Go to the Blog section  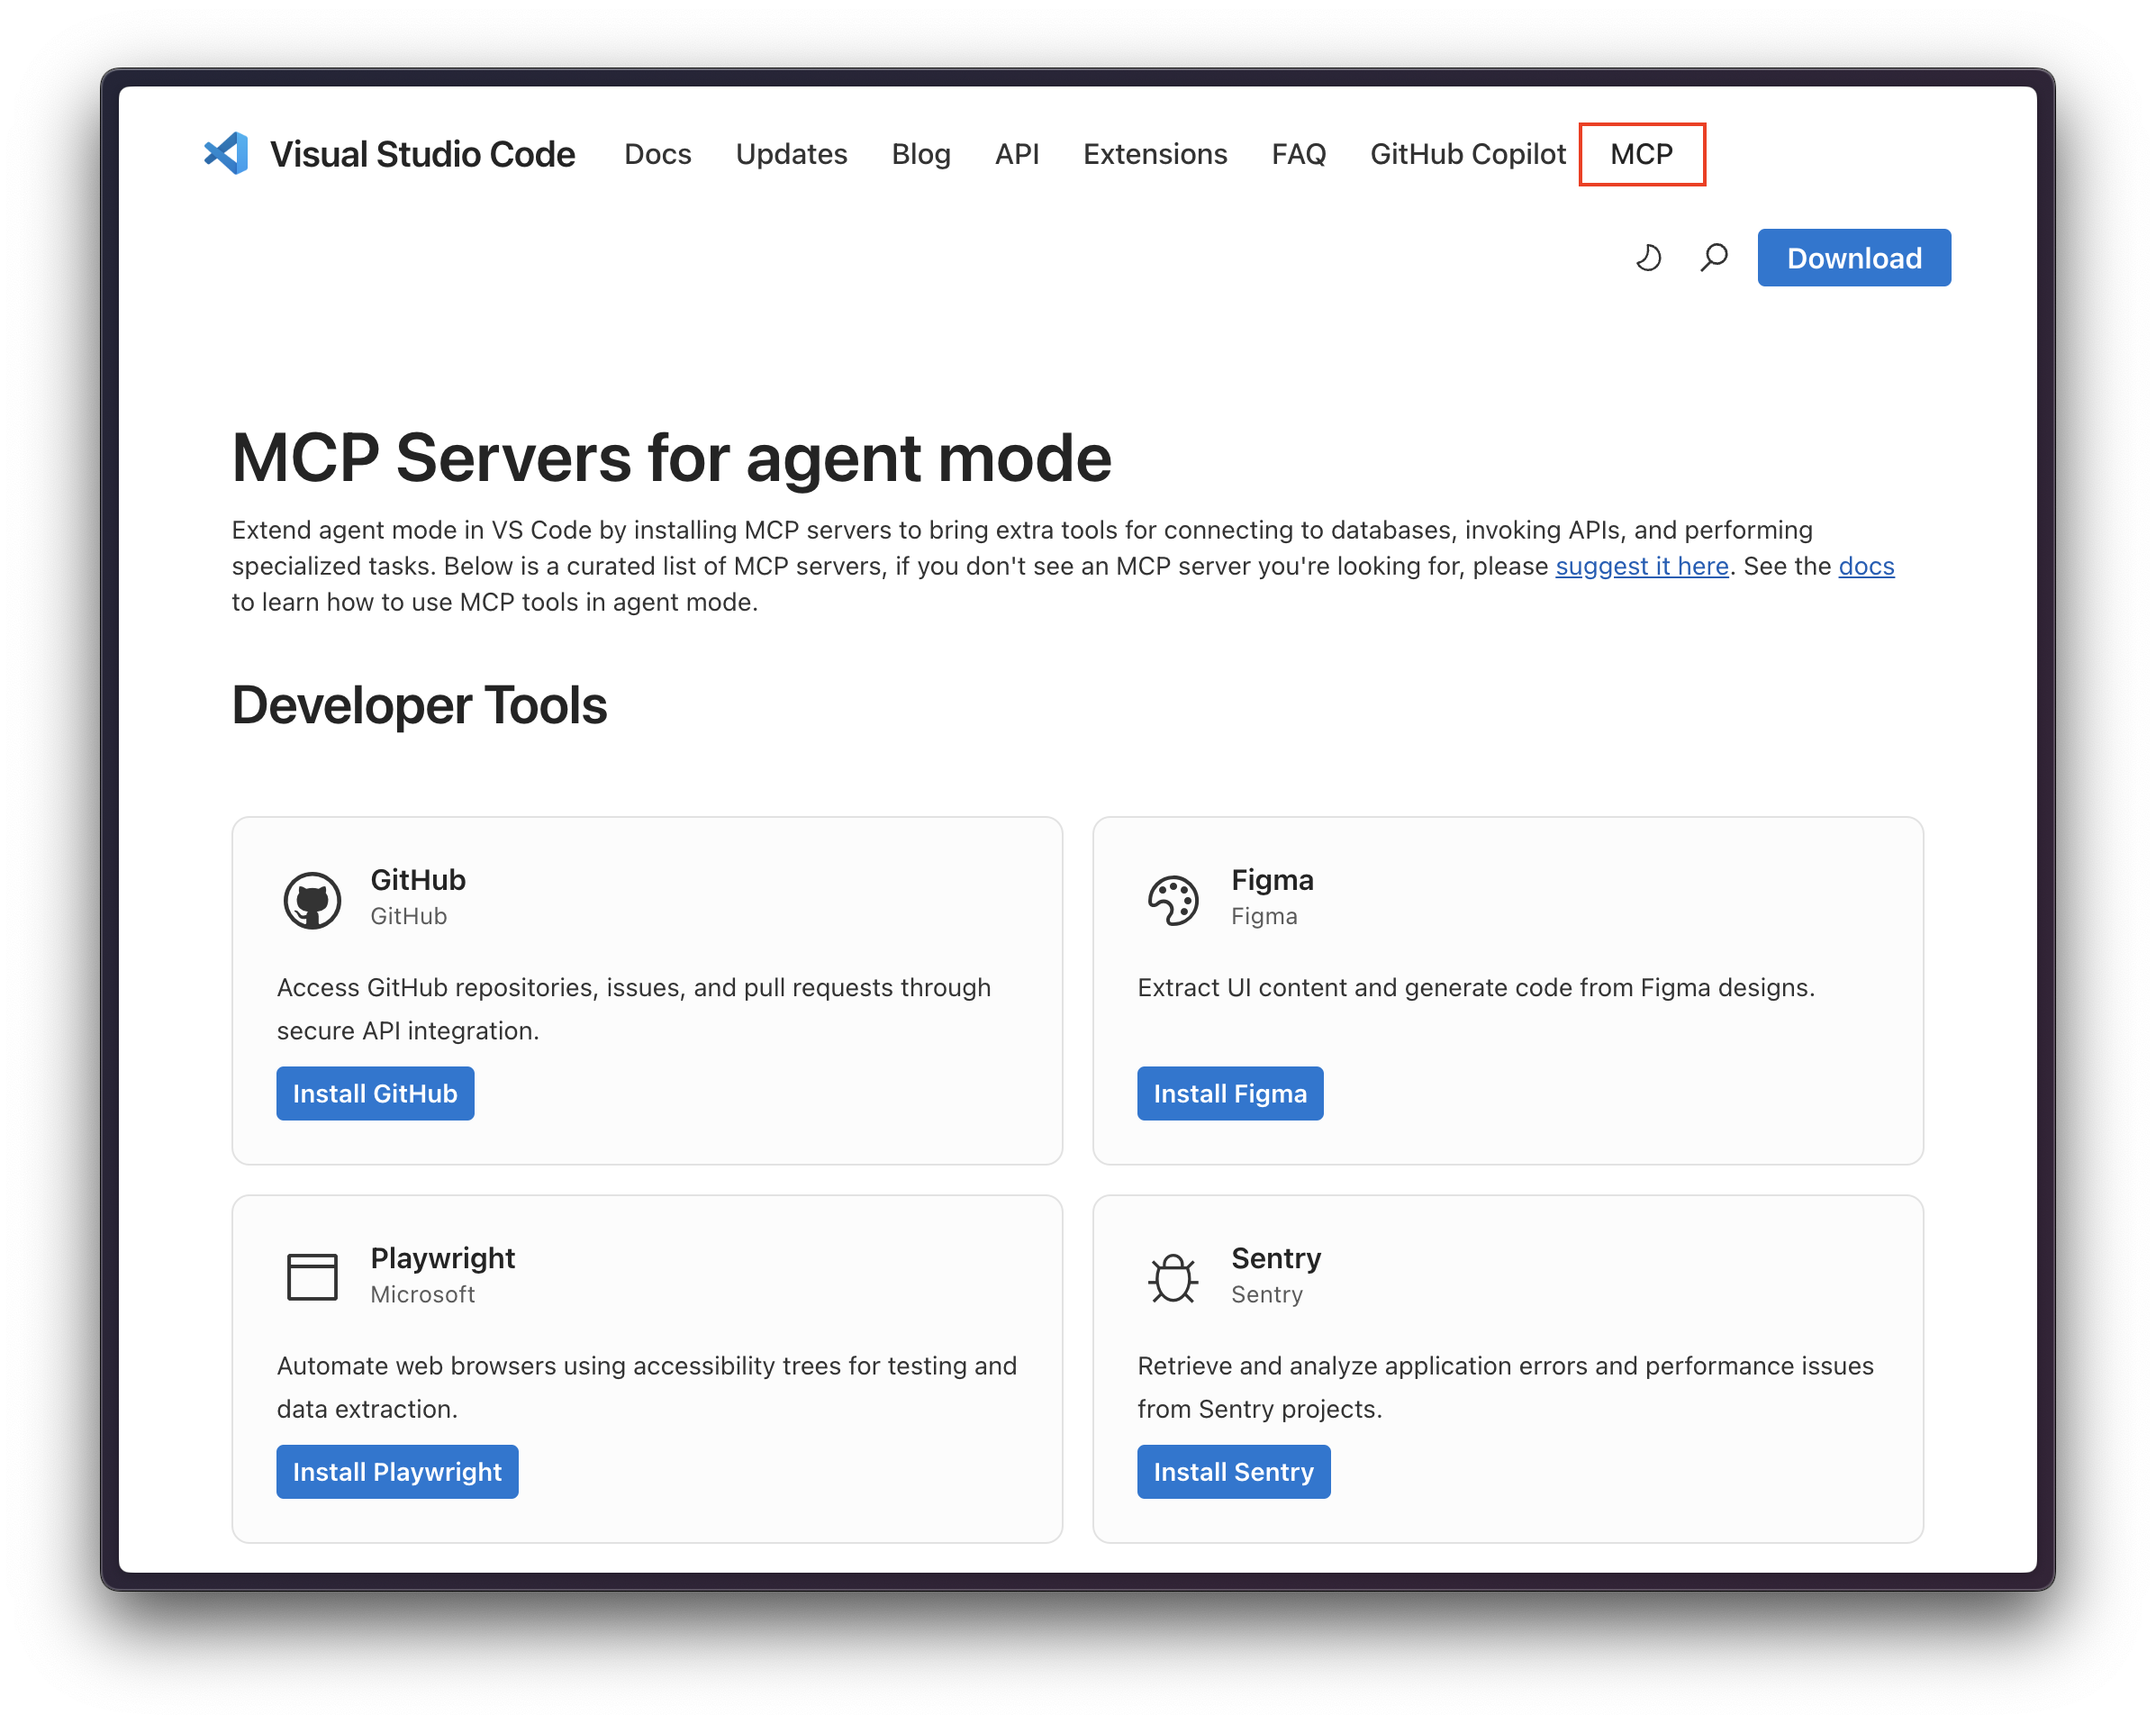click(920, 154)
